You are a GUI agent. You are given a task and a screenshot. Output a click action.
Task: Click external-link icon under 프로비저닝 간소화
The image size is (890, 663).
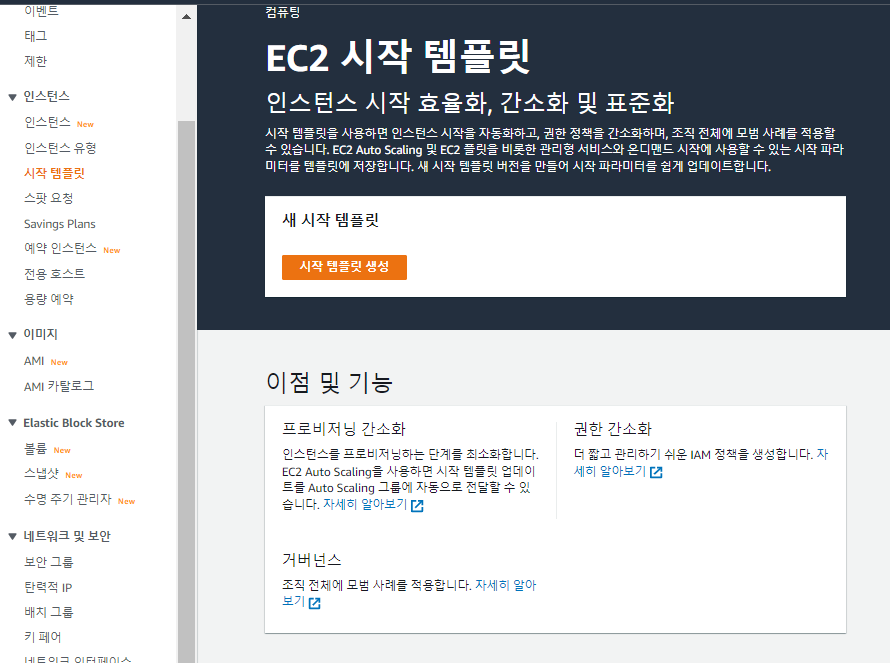[417, 506]
